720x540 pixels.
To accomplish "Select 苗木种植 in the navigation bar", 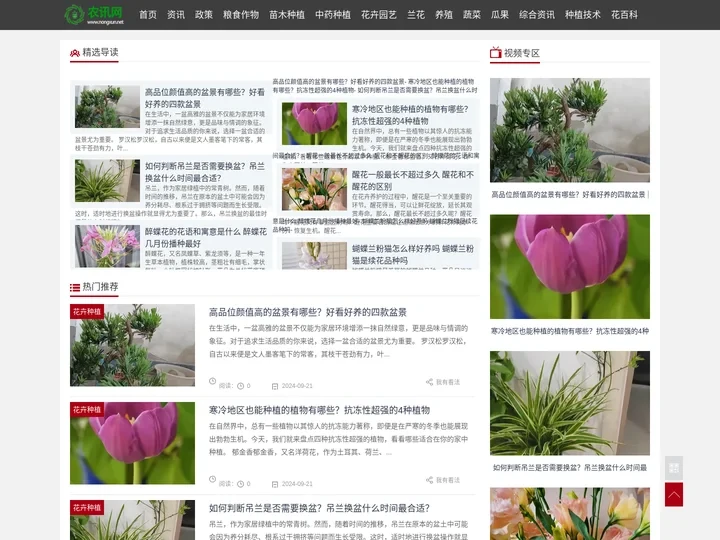I will click(x=287, y=15).
